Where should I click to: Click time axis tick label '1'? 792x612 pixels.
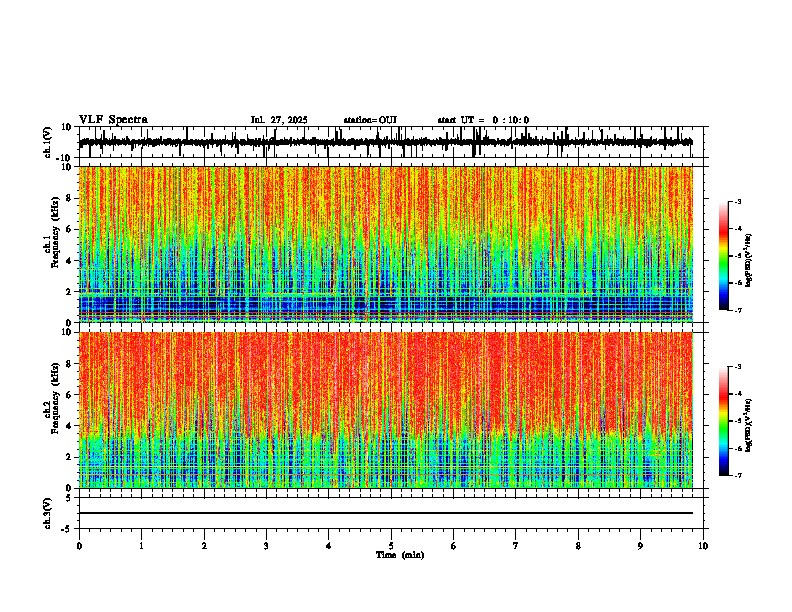pos(141,546)
